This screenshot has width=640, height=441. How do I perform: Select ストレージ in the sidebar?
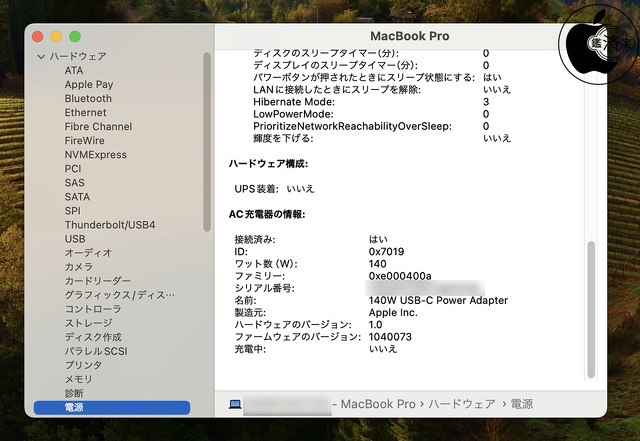88,323
